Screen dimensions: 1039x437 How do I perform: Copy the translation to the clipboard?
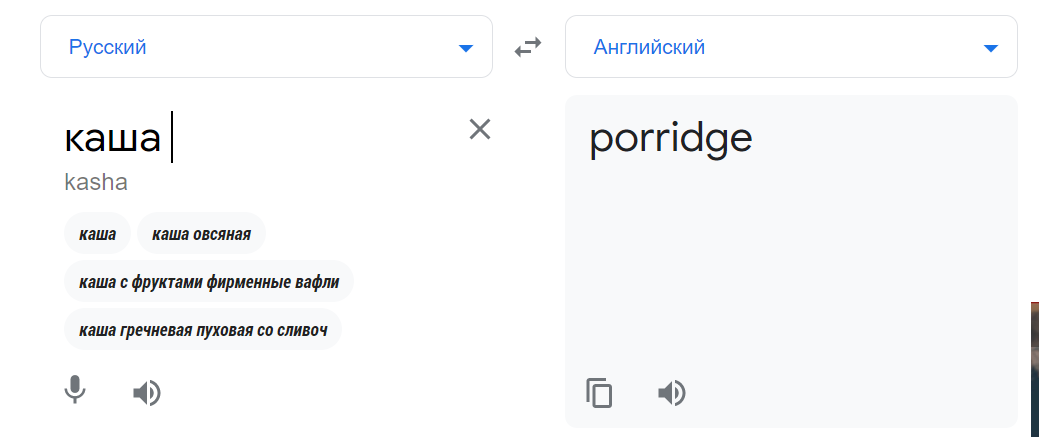coord(599,393)
